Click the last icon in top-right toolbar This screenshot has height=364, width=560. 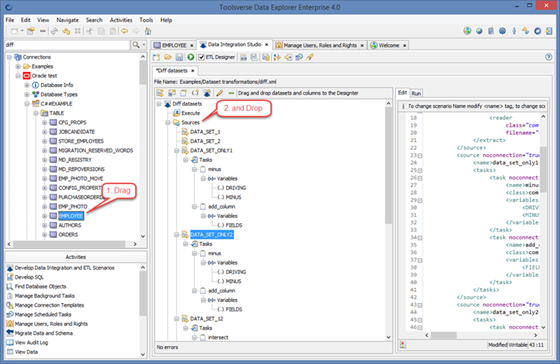pos(549,31)
